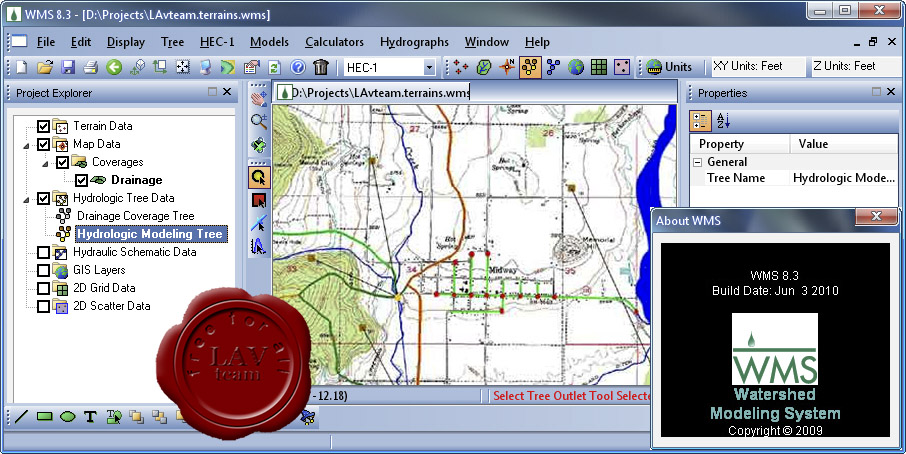Open a project with the folder icon
The width and height of the screenshot is (906, 454).
pos(44,67)
